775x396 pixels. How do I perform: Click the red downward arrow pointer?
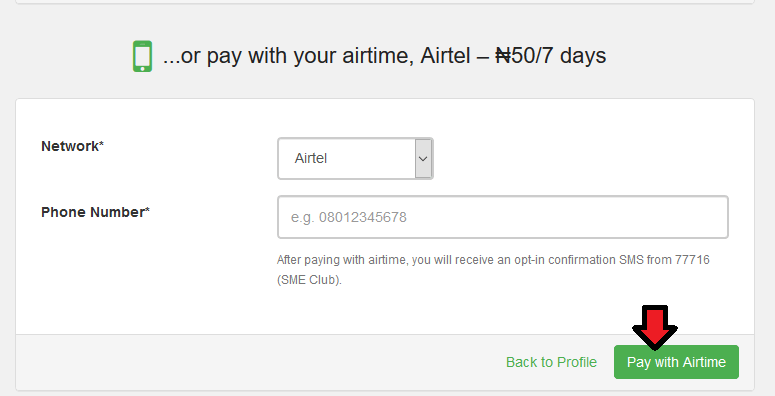coord(655,327)
